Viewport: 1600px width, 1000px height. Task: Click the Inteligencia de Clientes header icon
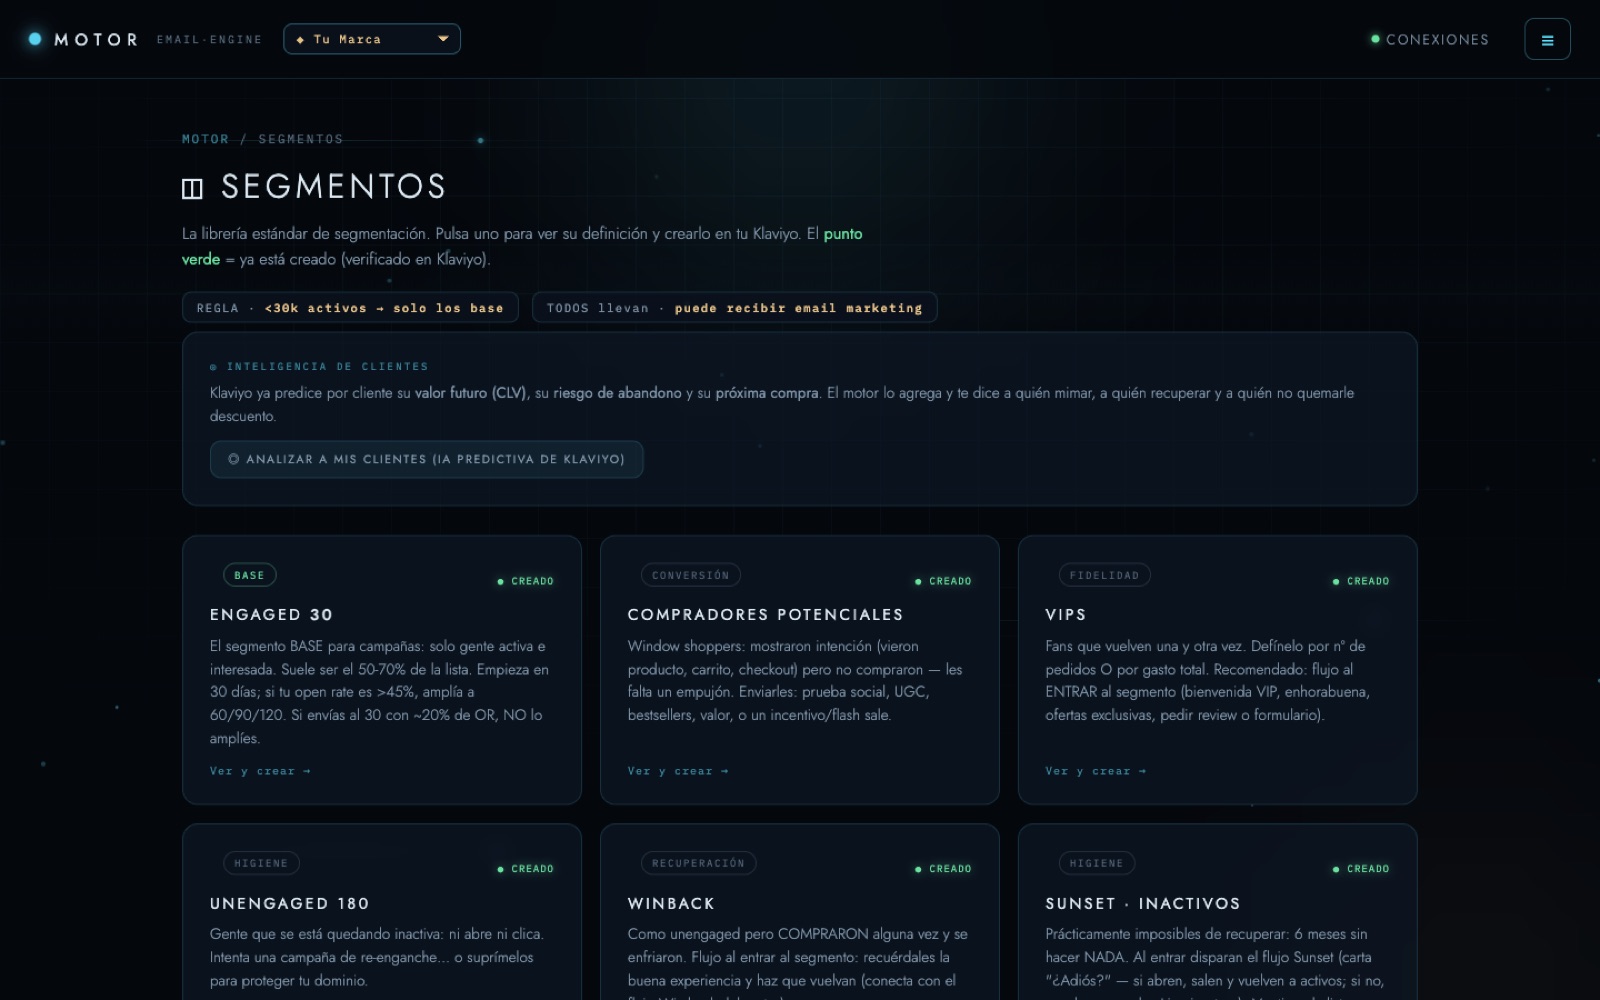tap(213, 367)
